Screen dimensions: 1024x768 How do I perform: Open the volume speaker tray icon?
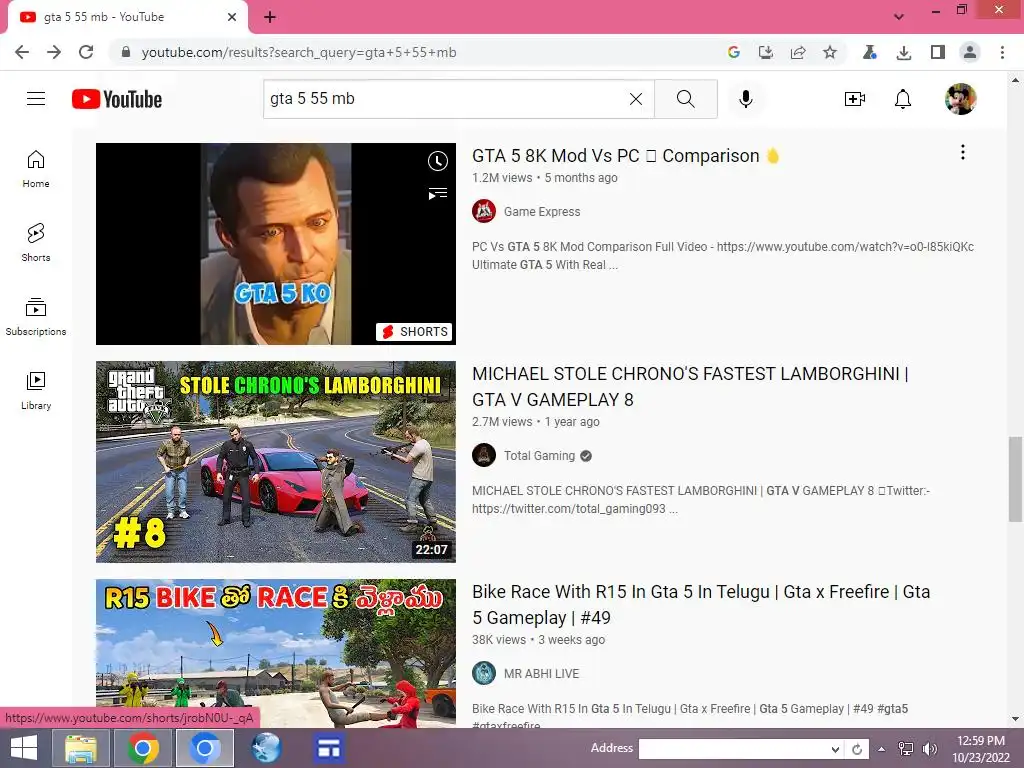point(929,749)
